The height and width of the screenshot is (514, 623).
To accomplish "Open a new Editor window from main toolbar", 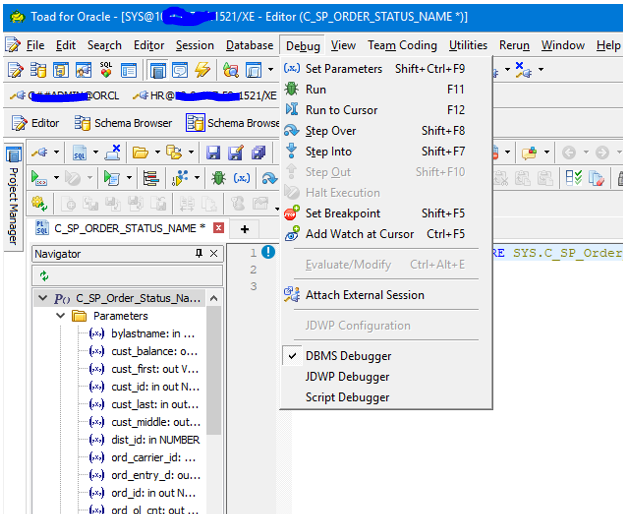I will click(x=15, y=70).
